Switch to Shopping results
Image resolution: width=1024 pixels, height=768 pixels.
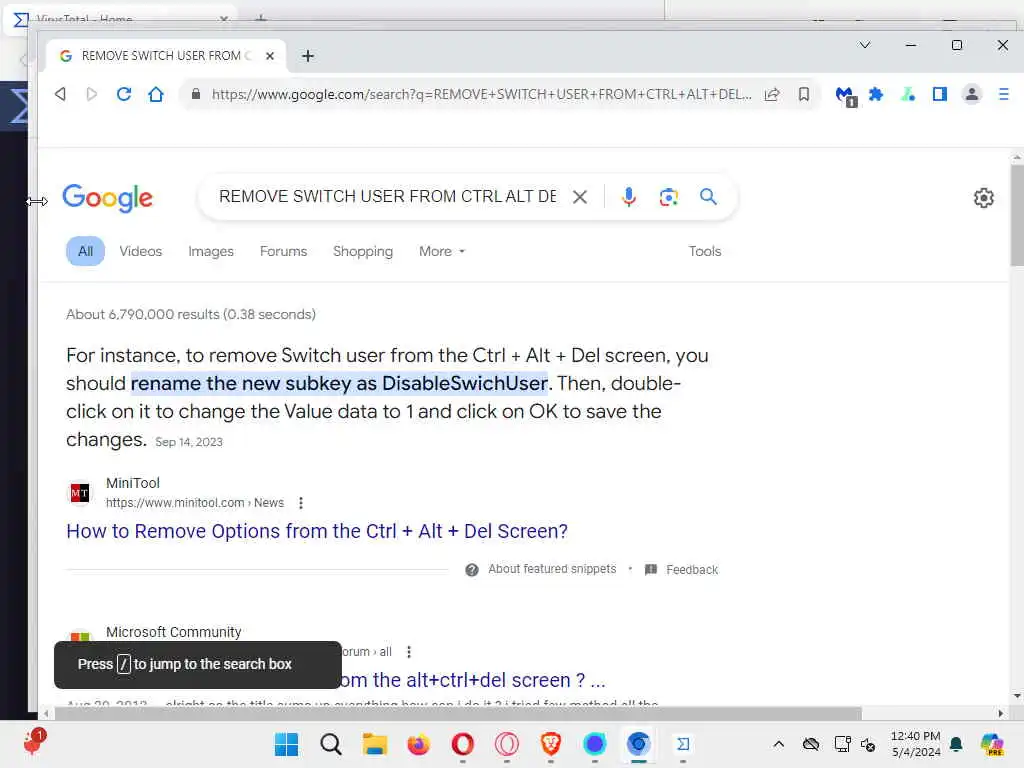pyautogui.click(x=363, y=251)
